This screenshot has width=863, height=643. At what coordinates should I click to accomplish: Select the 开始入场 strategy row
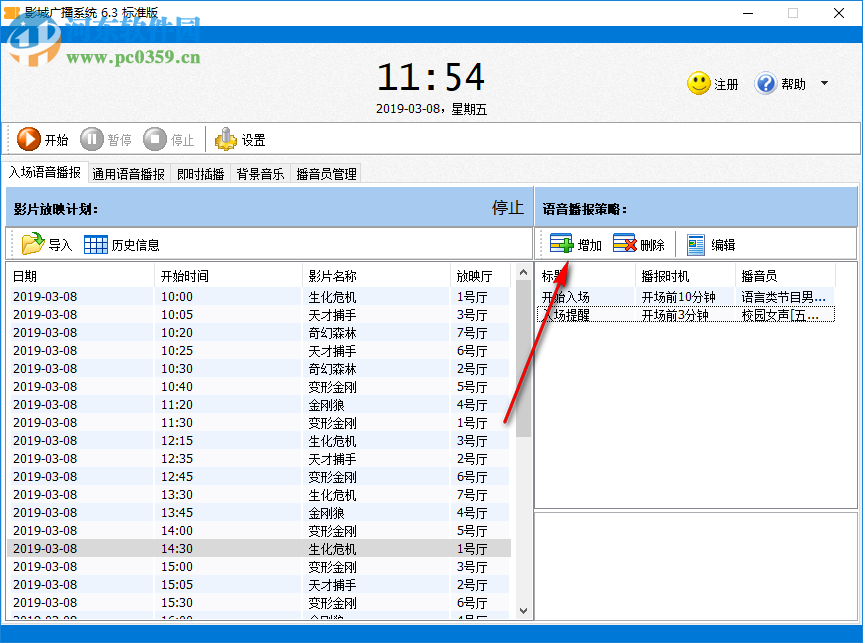pos(600,295)
